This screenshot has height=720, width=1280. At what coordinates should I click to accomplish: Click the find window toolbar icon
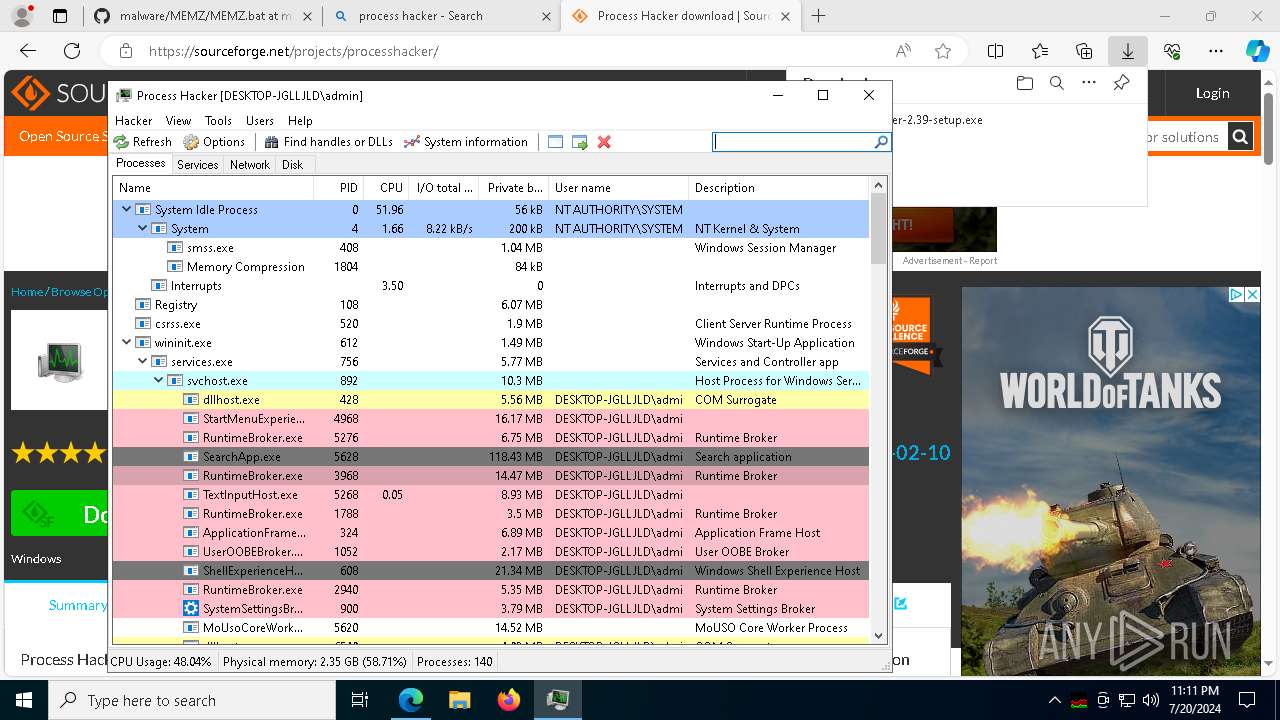click(x=556, y=142)
